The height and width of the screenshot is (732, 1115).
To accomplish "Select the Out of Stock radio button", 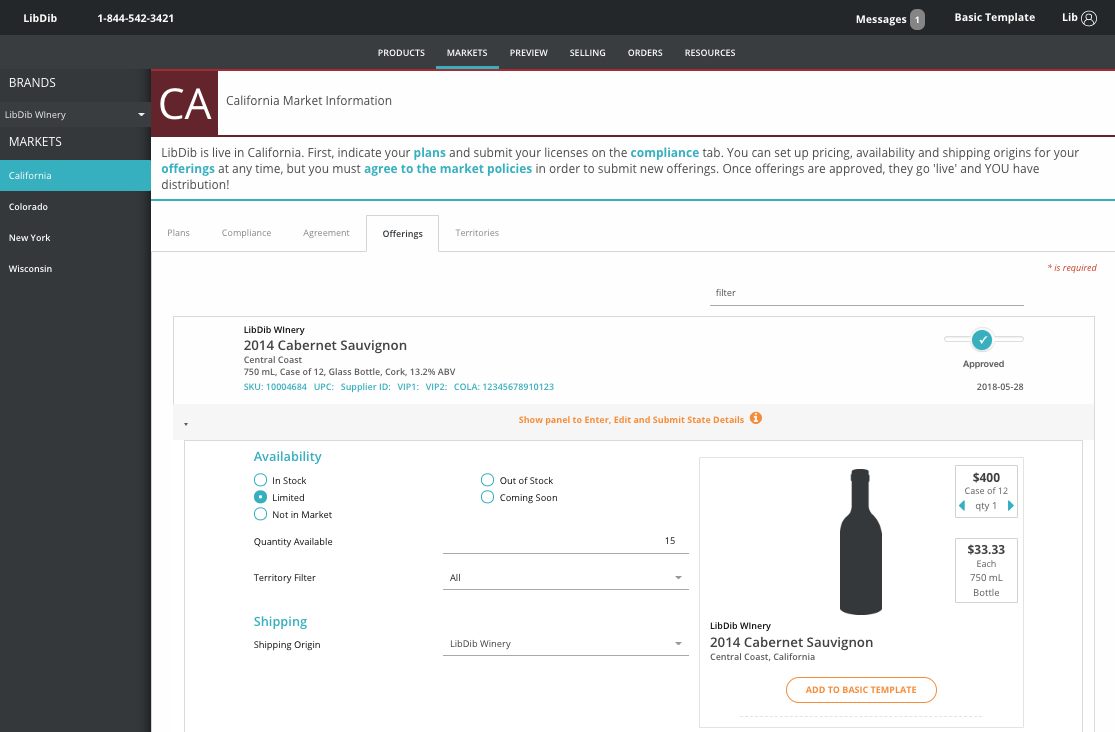I will pos(487,480).
